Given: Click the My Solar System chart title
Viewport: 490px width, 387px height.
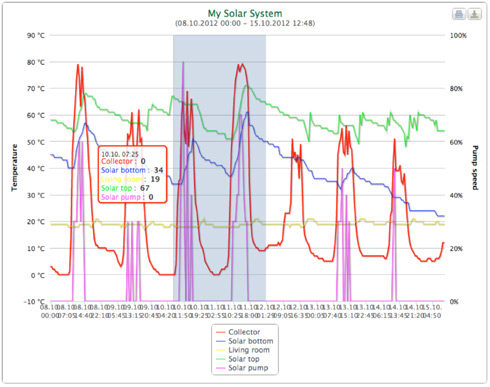Looking at the screenshot, I should 245,14.
